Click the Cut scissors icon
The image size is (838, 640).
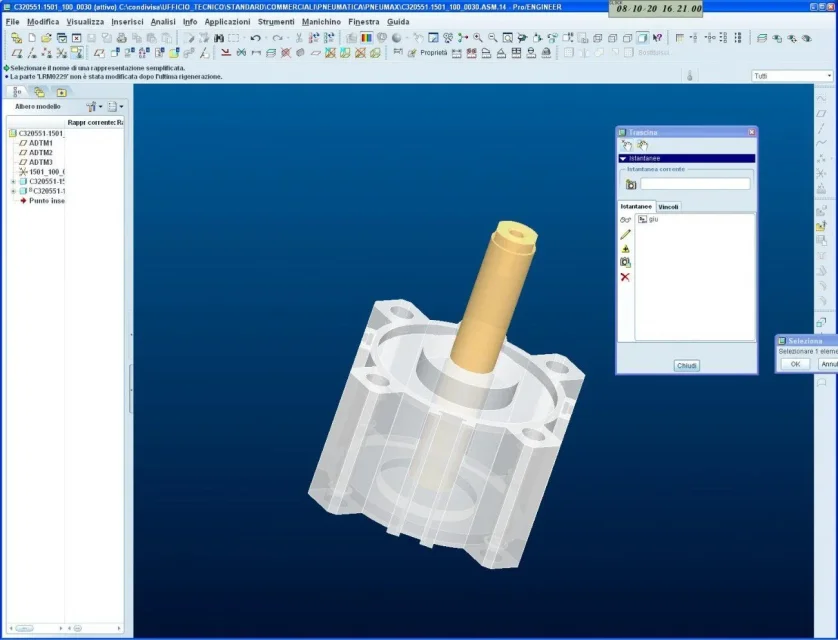click(x=299, y=38)
